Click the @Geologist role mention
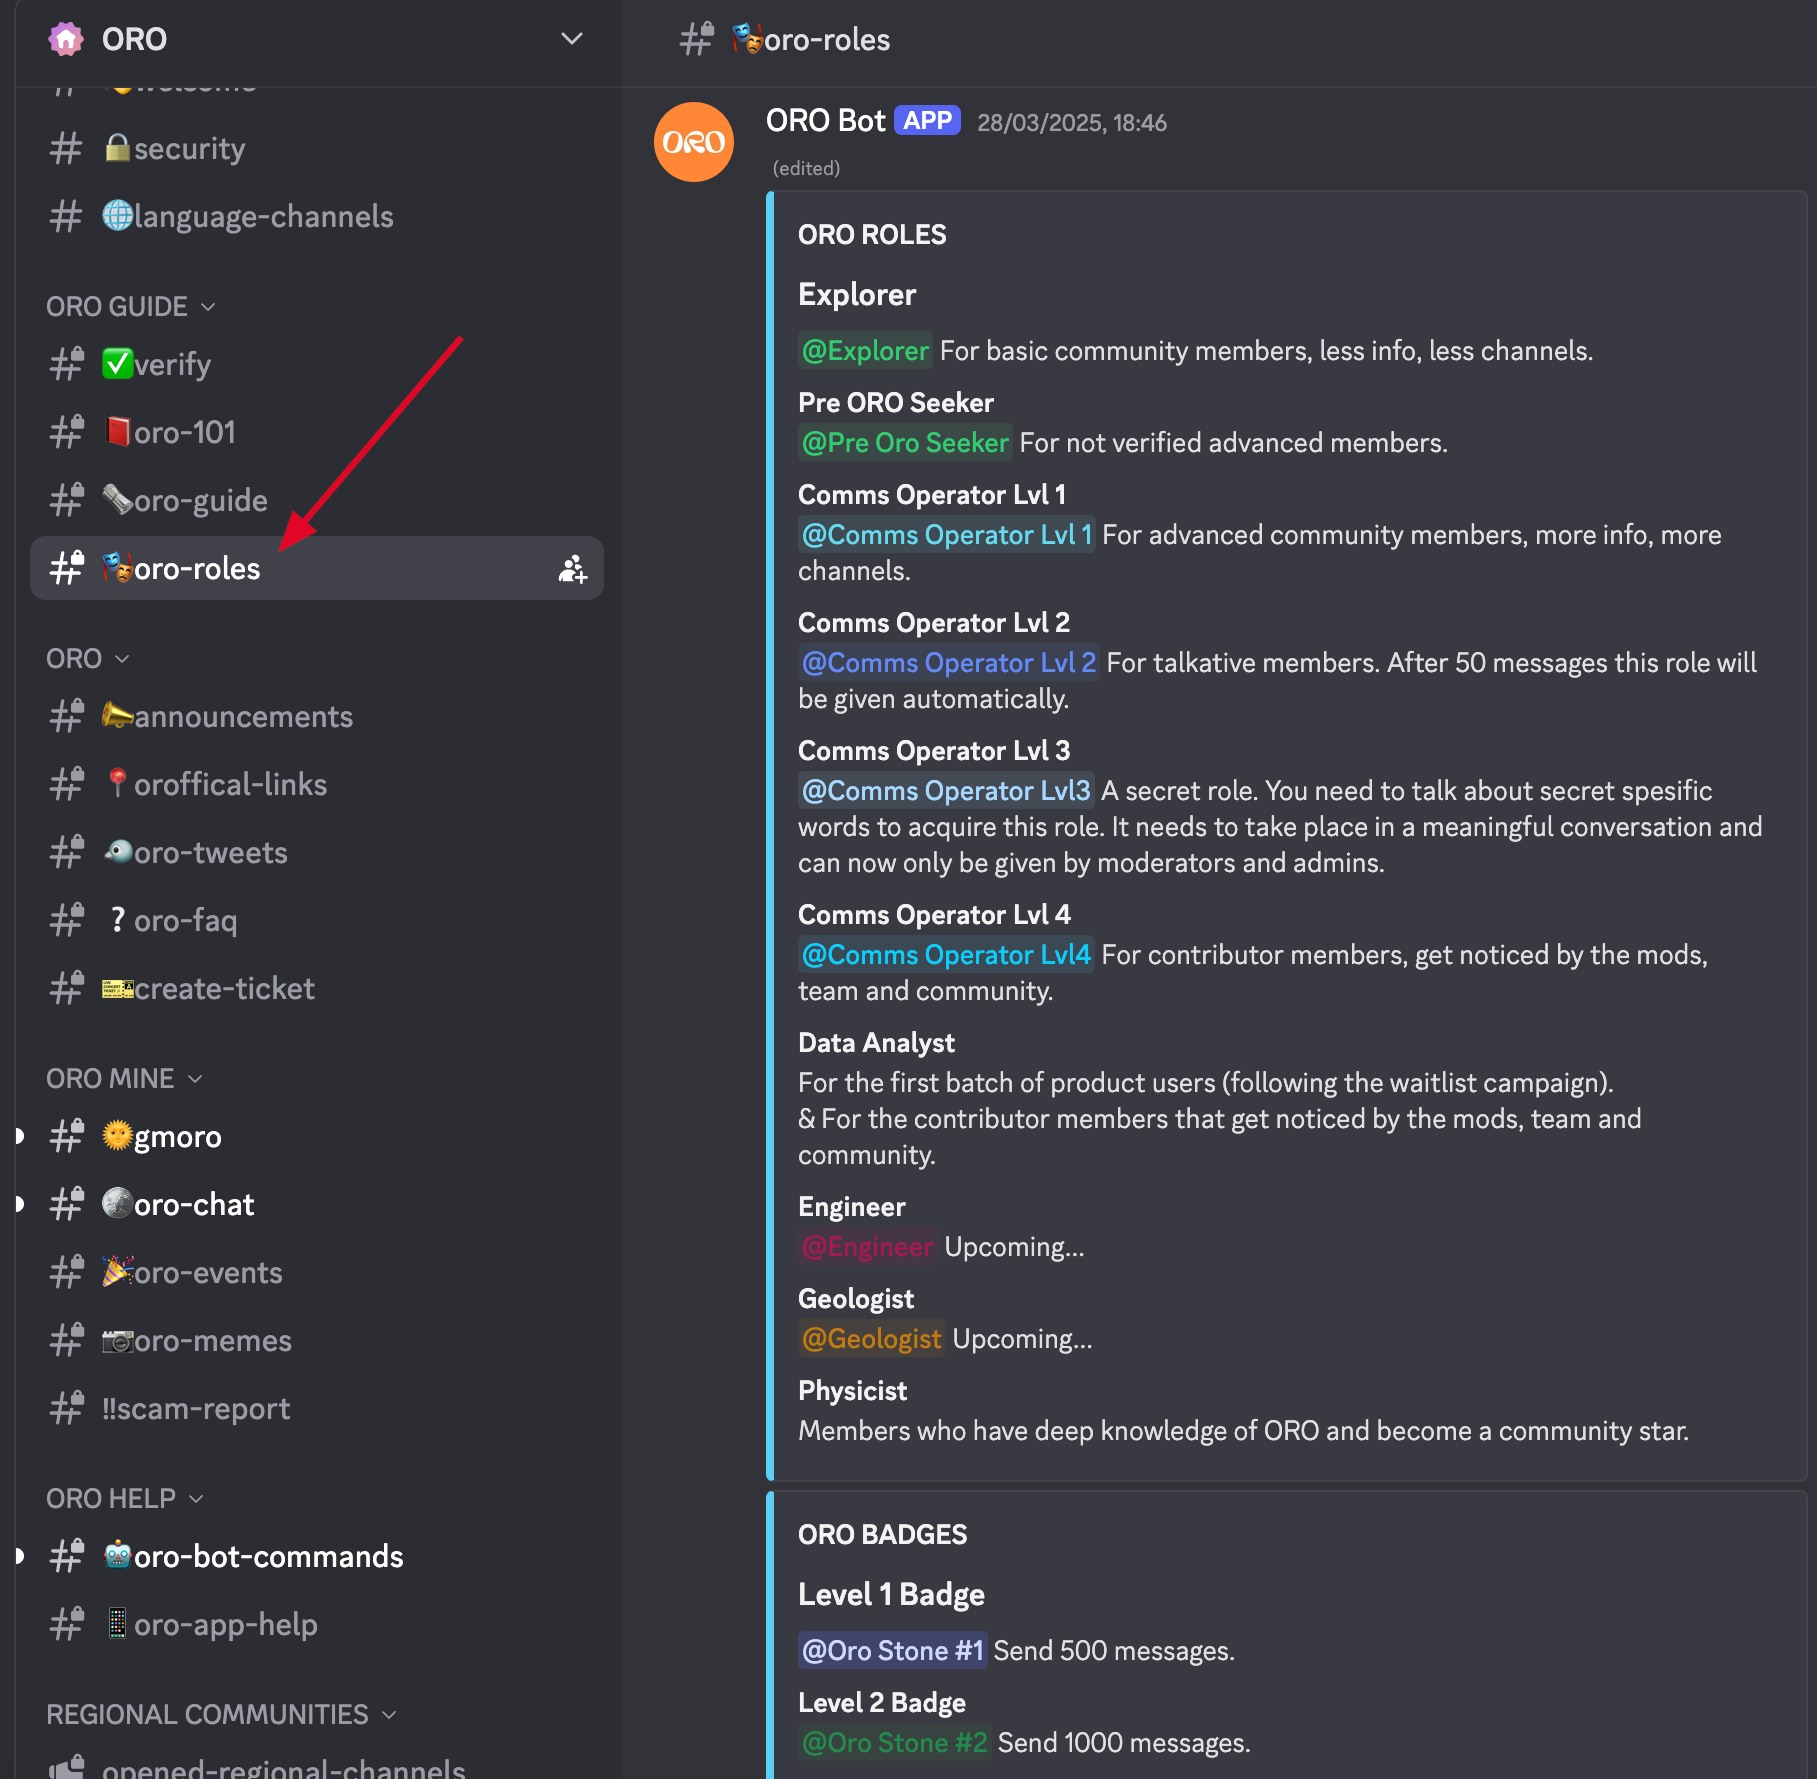This screenshot has width=1817, height=1779. tap(871, 1339)
